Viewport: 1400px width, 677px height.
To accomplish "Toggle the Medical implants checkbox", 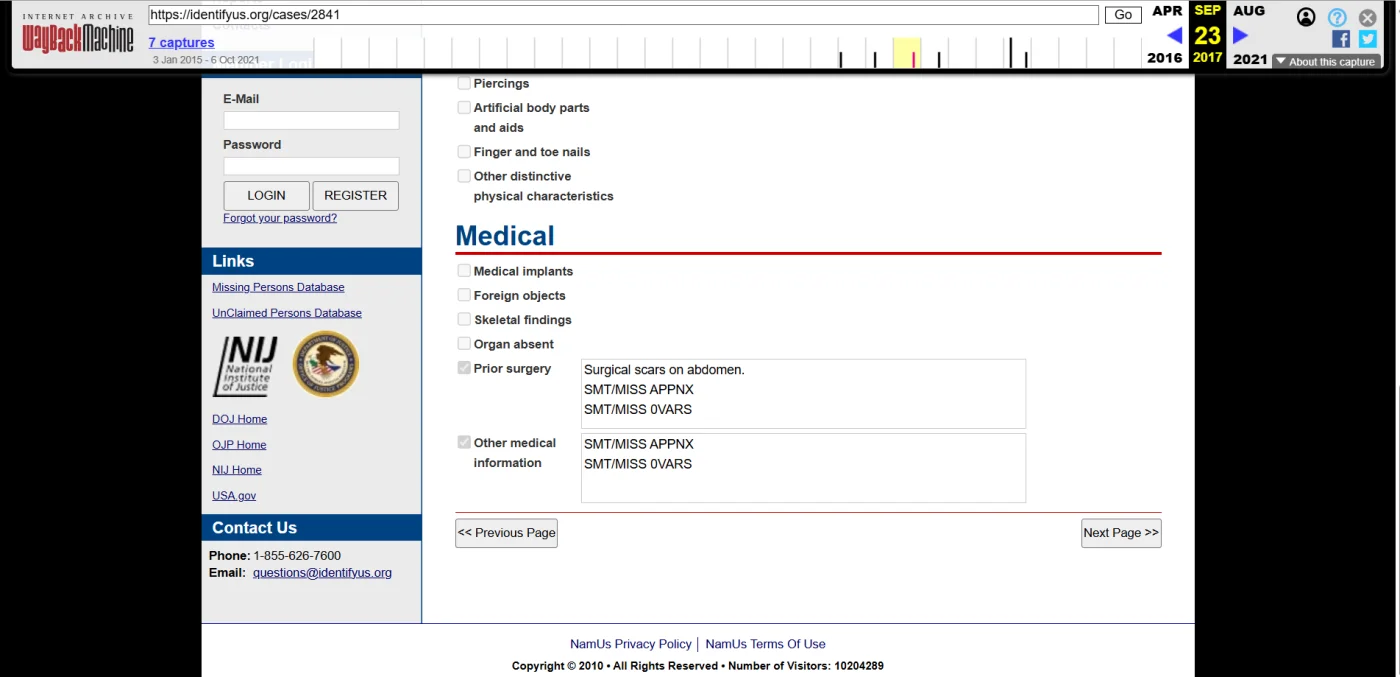I will click(x=464, y=271).
